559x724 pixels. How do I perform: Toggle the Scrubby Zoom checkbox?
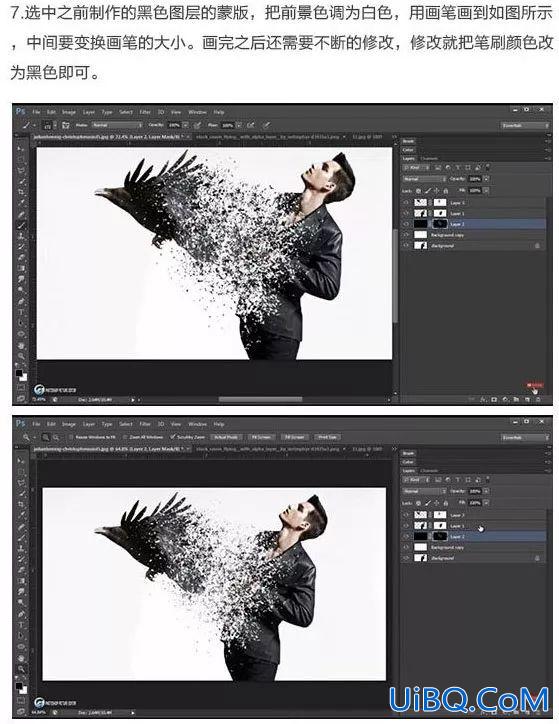click(173, 437)
